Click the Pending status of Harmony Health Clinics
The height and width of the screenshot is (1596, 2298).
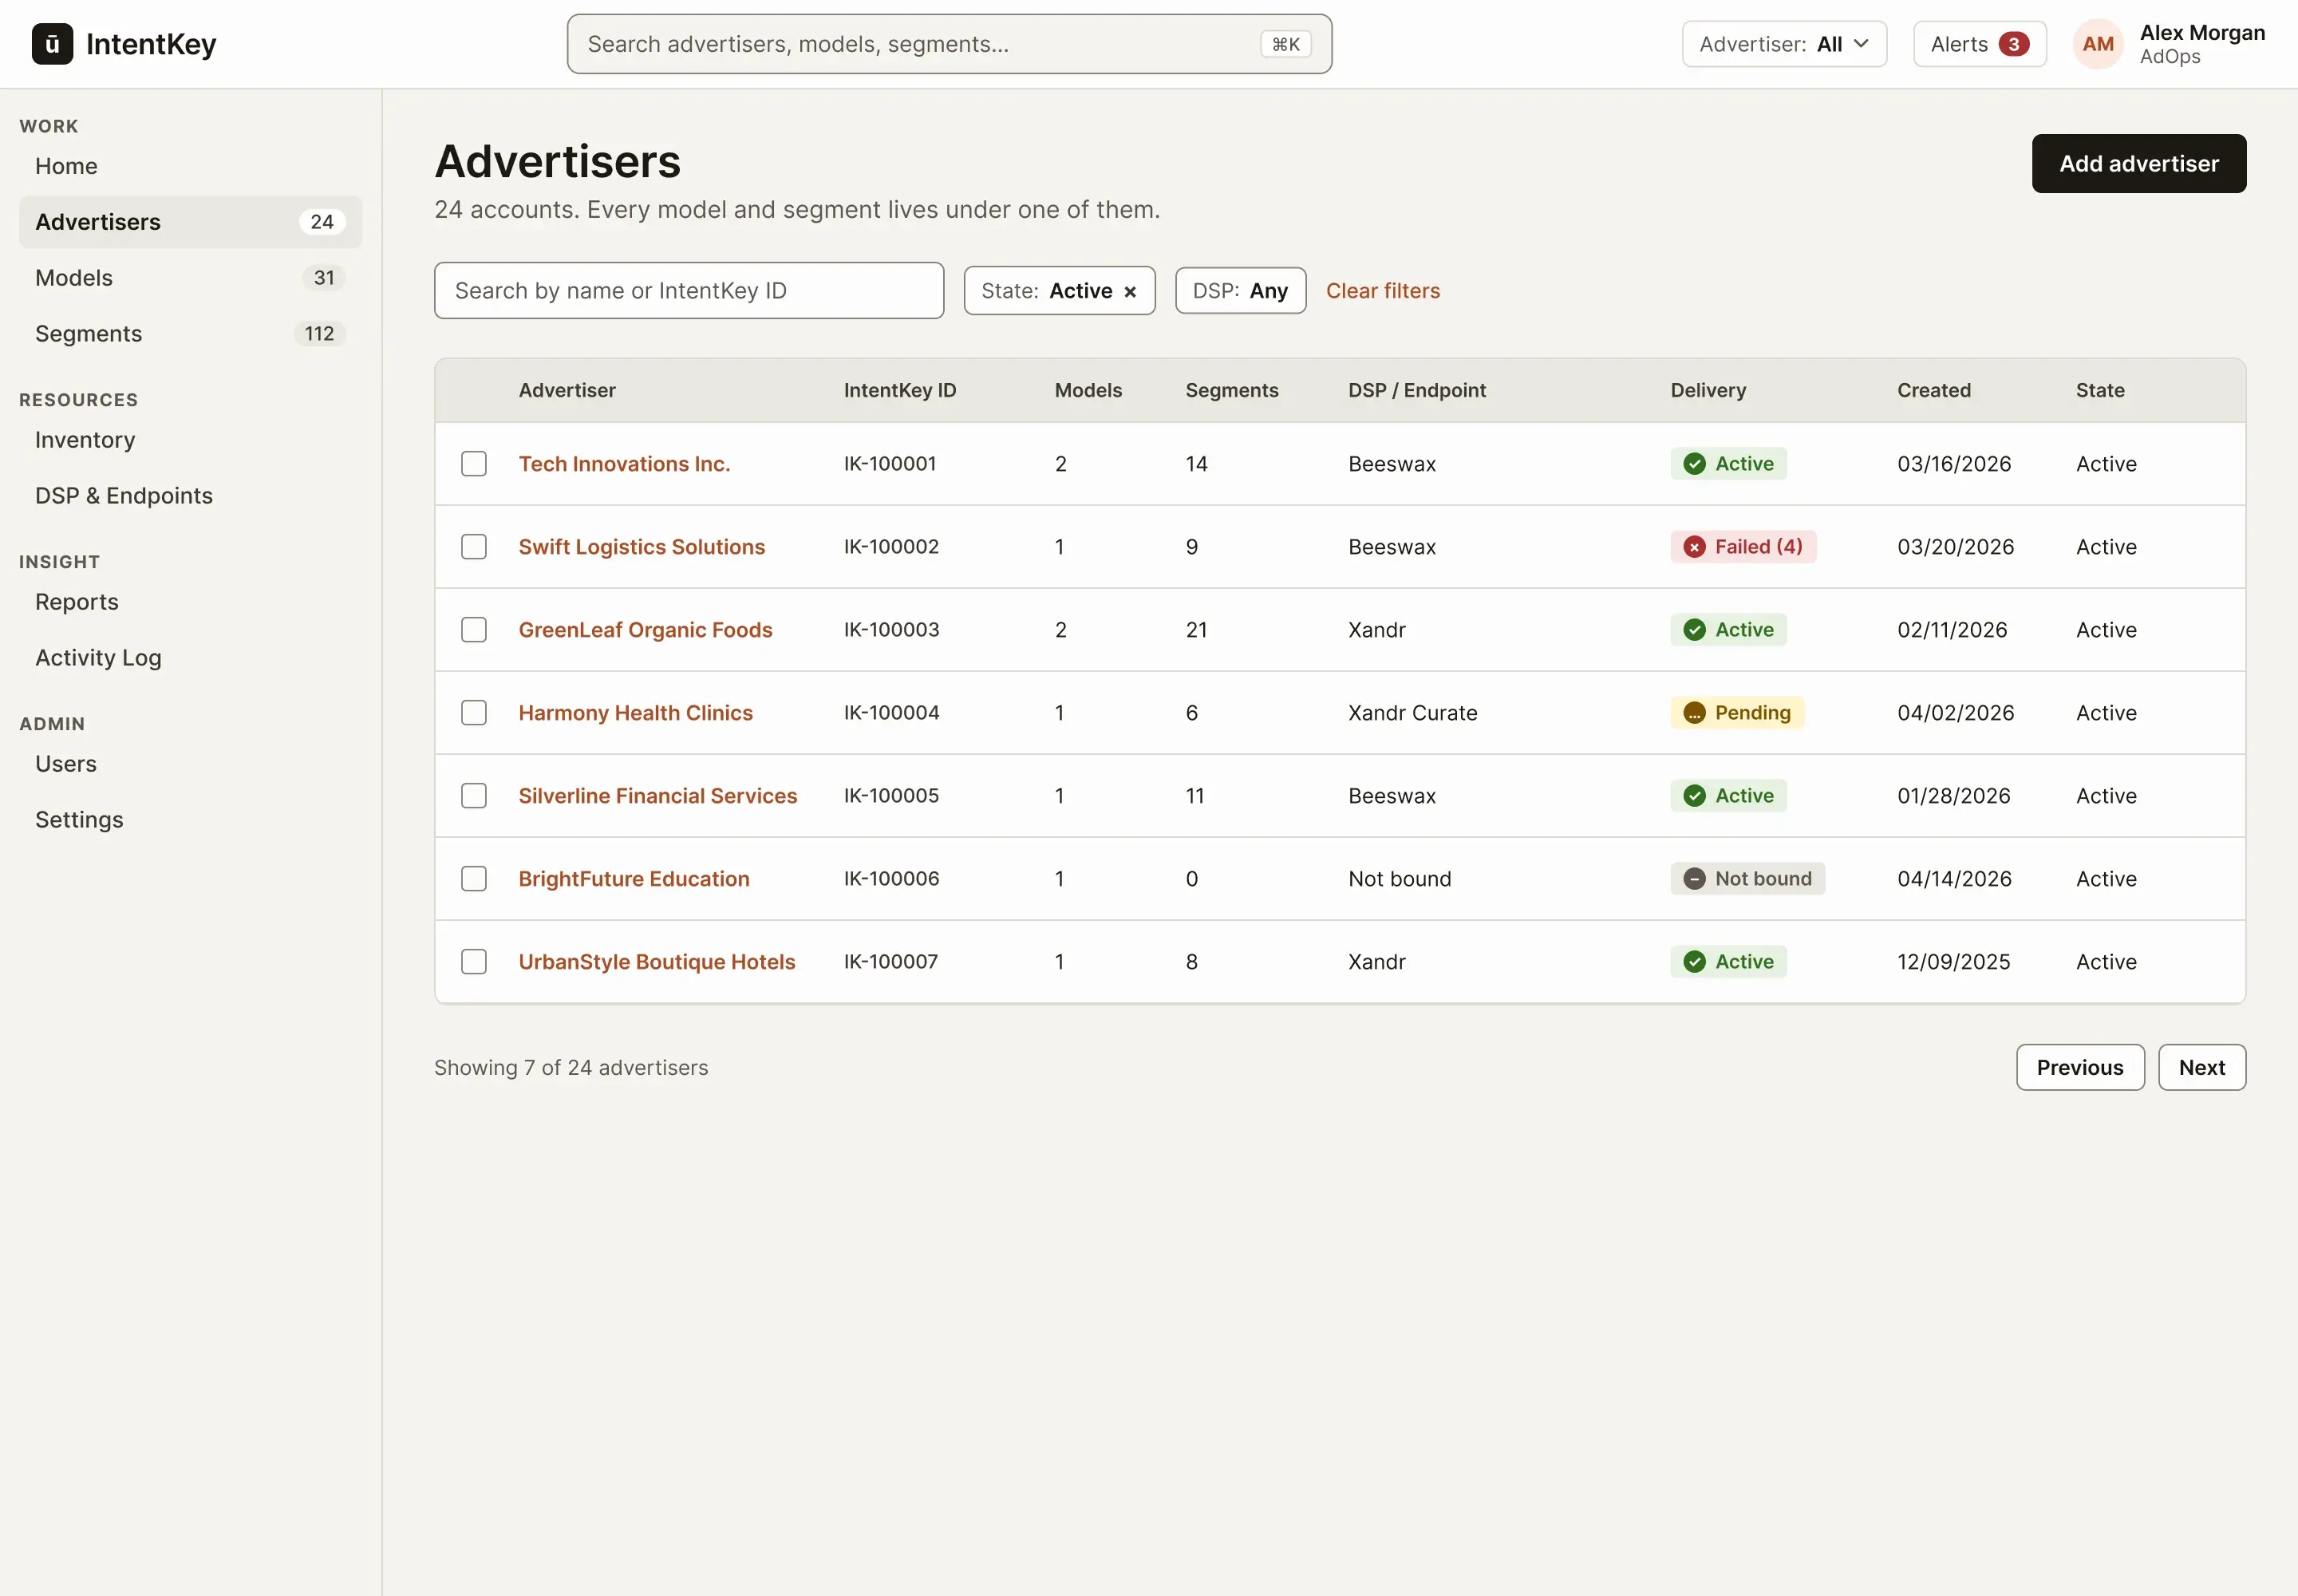(1737, 713)
